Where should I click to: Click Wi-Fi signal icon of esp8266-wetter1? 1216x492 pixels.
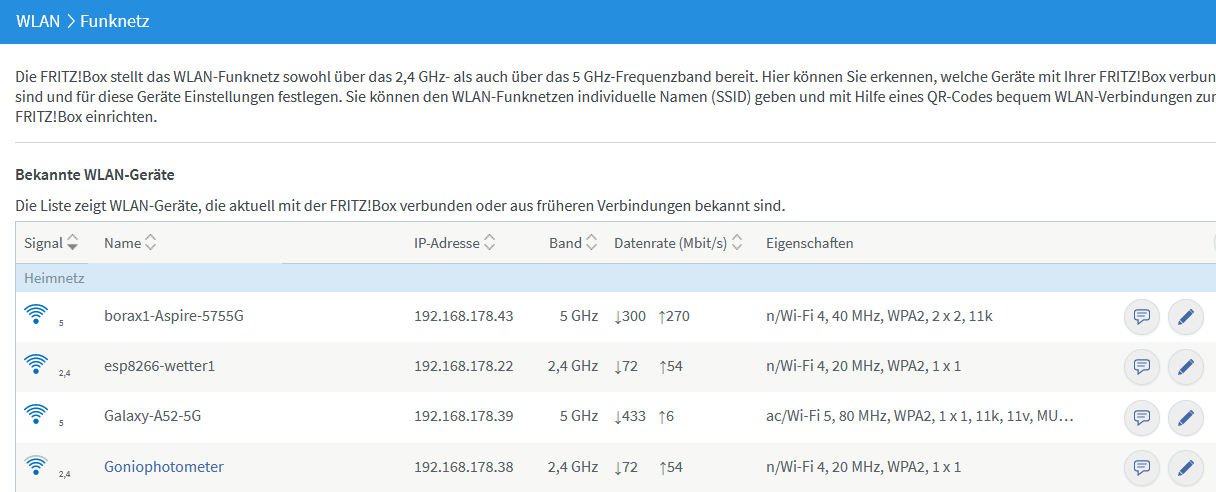click(x=36, y=365)
